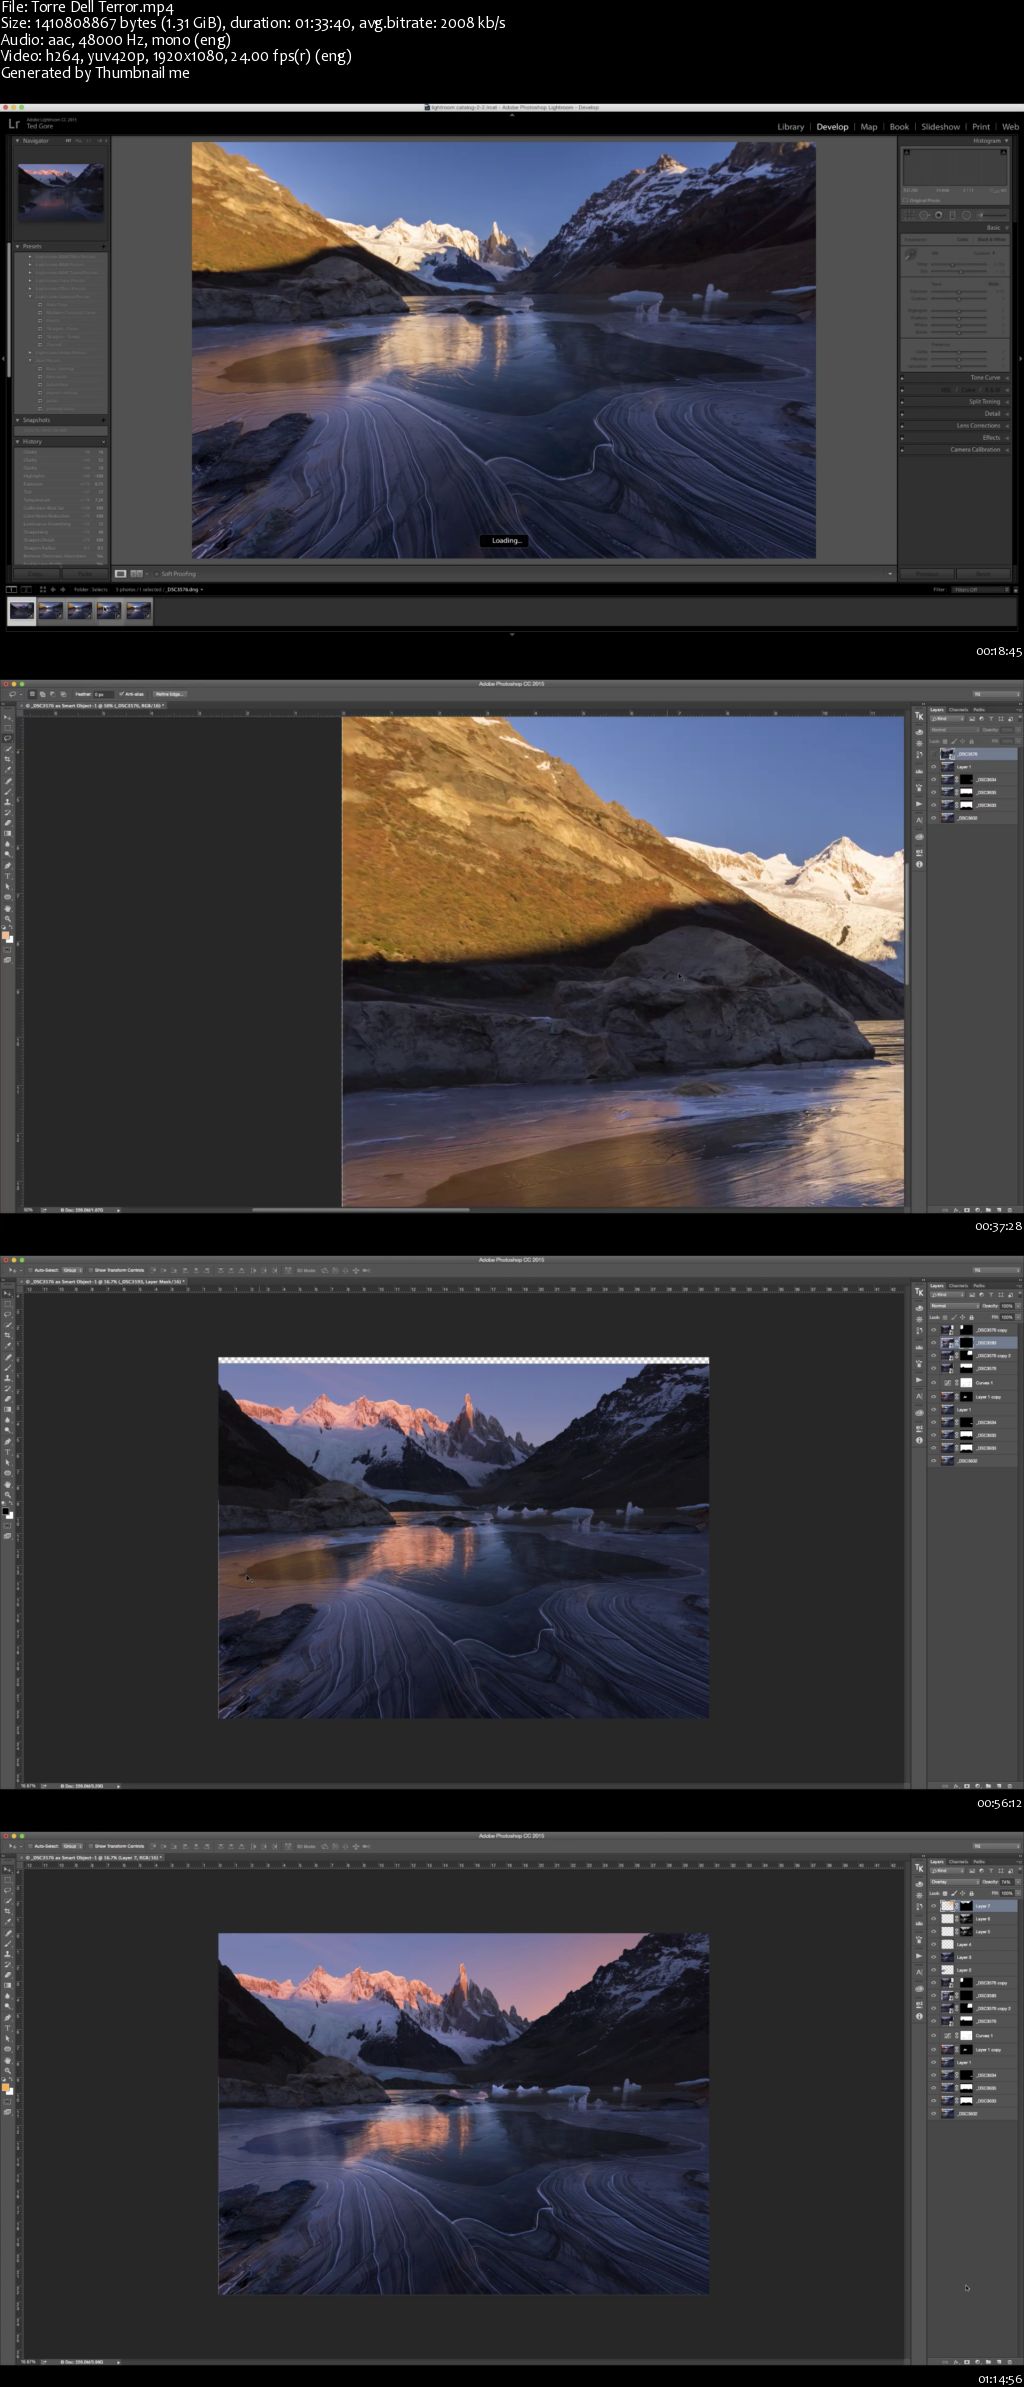
Task: Pick the white balance eyedropper in Lightroom Basic panel
Action: (x=910, y=254)
